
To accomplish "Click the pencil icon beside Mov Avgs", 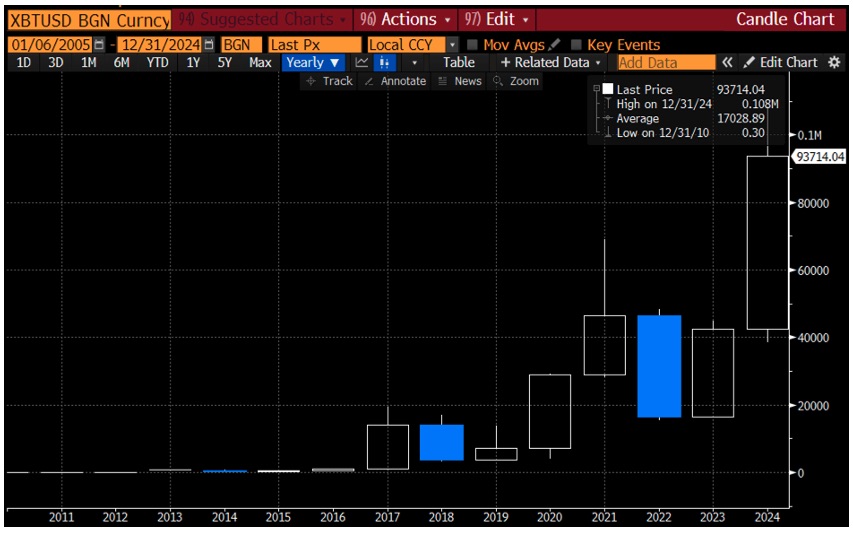I will pyautogui.click(x=554, y=45).
